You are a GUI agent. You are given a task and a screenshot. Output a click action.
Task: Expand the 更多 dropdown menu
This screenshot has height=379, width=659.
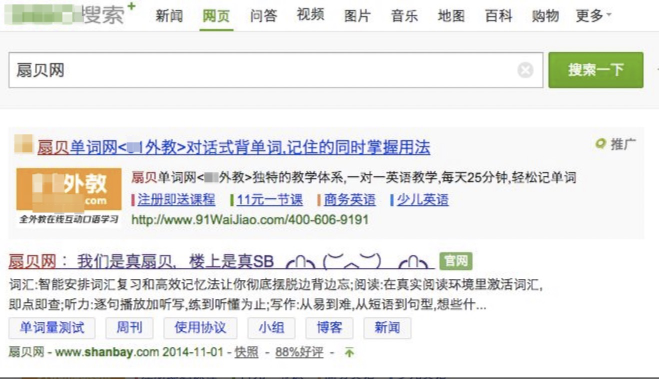click(x=593, y=16)
